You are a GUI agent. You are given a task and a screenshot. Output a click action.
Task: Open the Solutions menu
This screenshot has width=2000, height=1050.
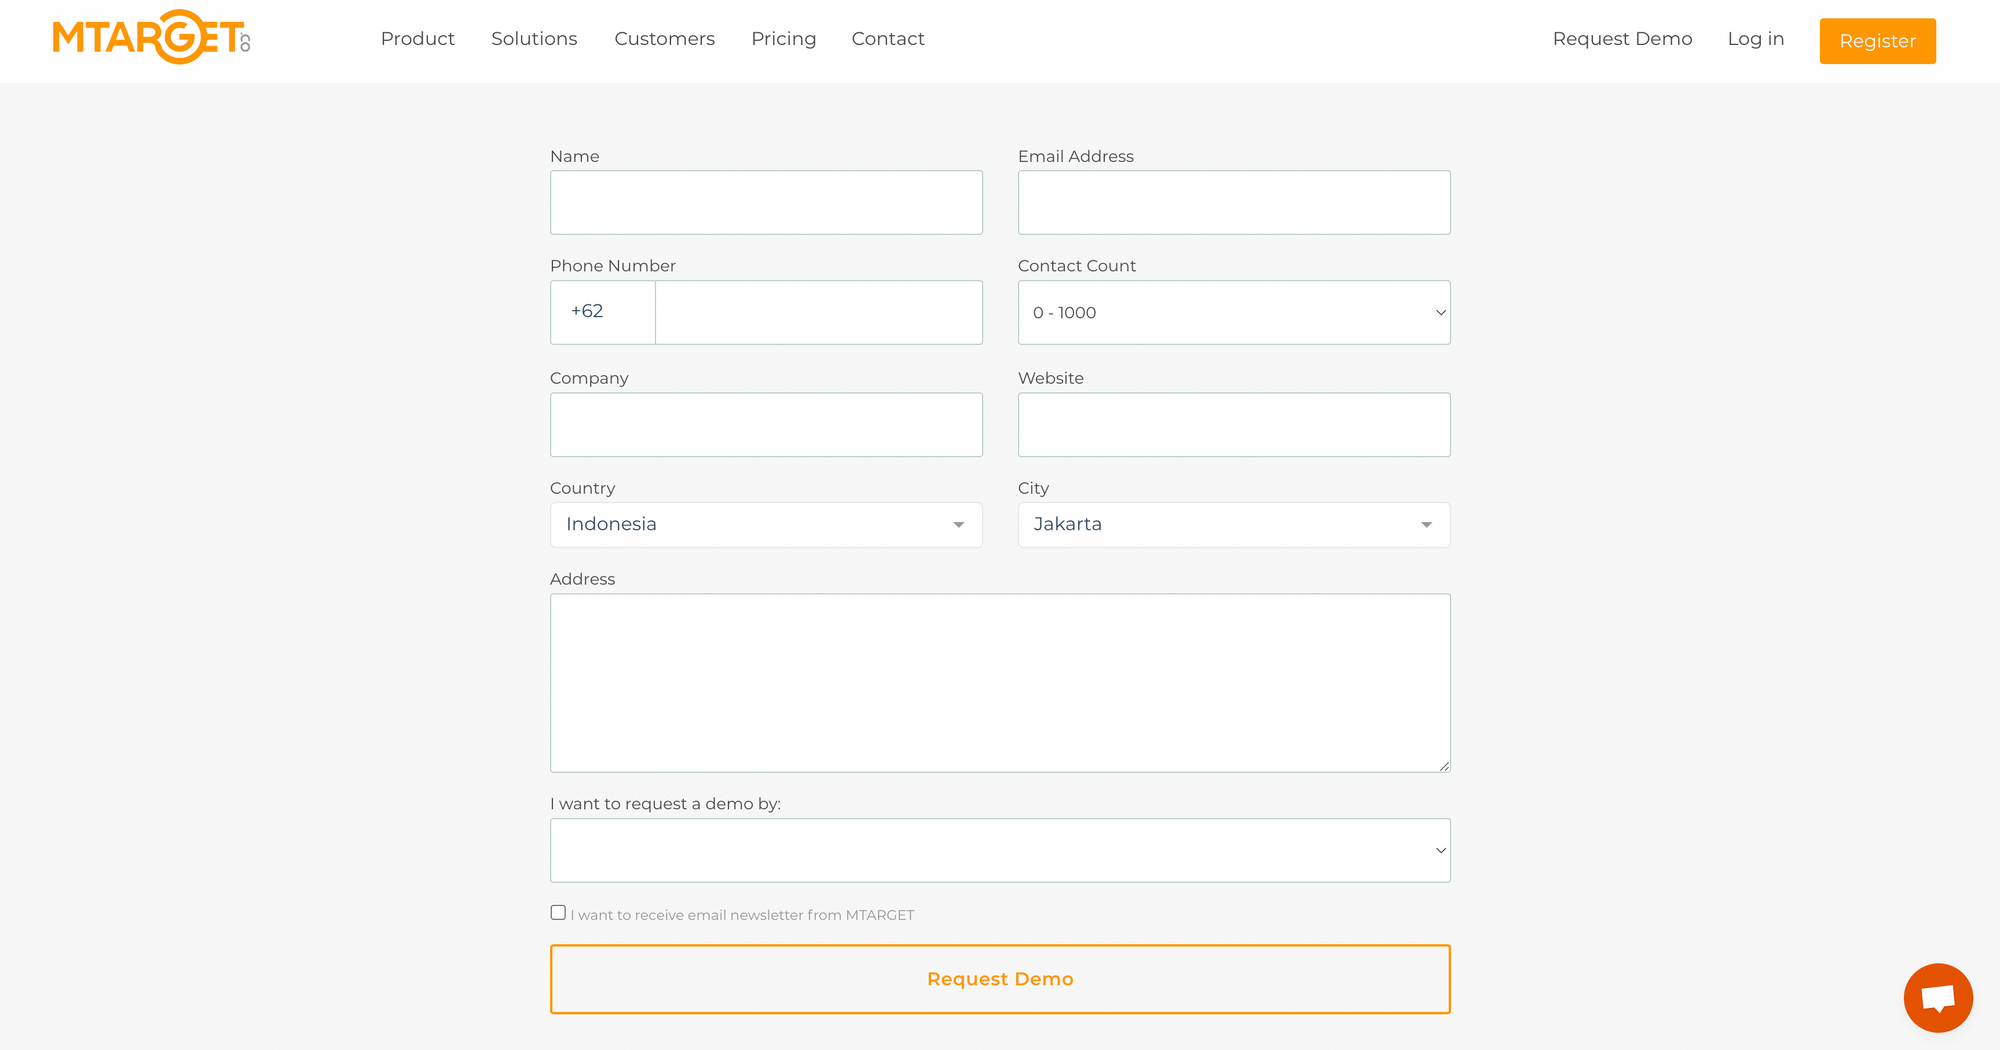pos(534,39)
